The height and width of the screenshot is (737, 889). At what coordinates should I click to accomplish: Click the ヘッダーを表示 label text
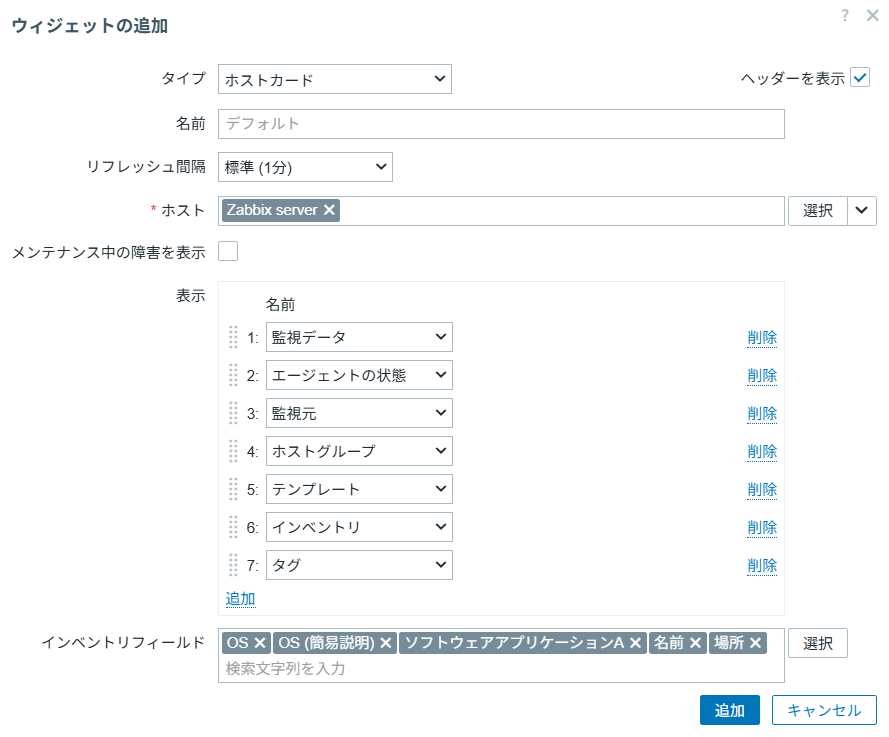(793, 78)
